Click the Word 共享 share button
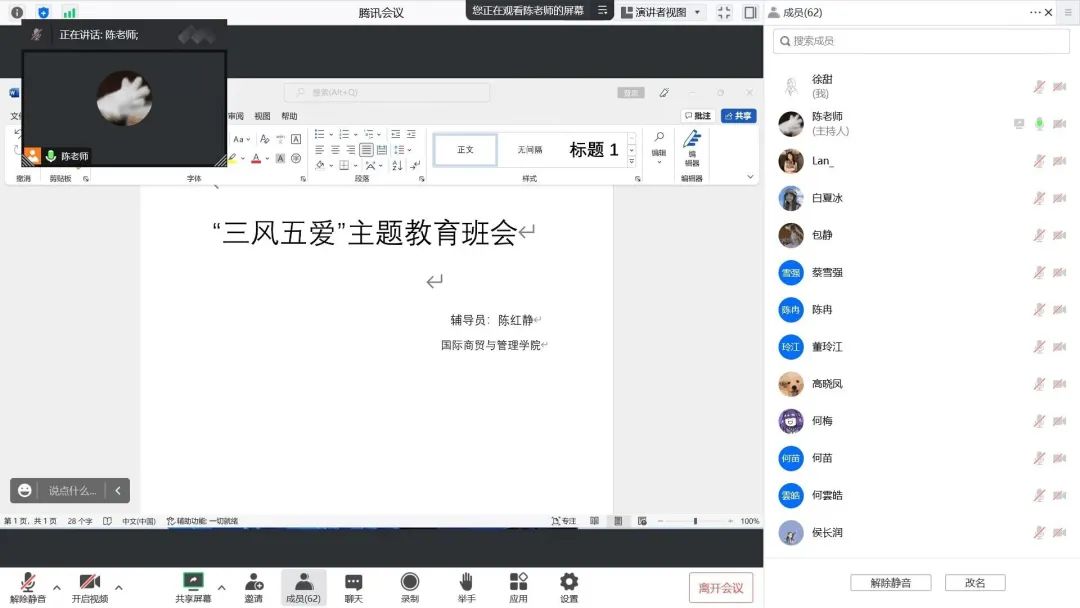This screenshot has width=1080, height=608. pyautogui.click(x=738, y=116)
